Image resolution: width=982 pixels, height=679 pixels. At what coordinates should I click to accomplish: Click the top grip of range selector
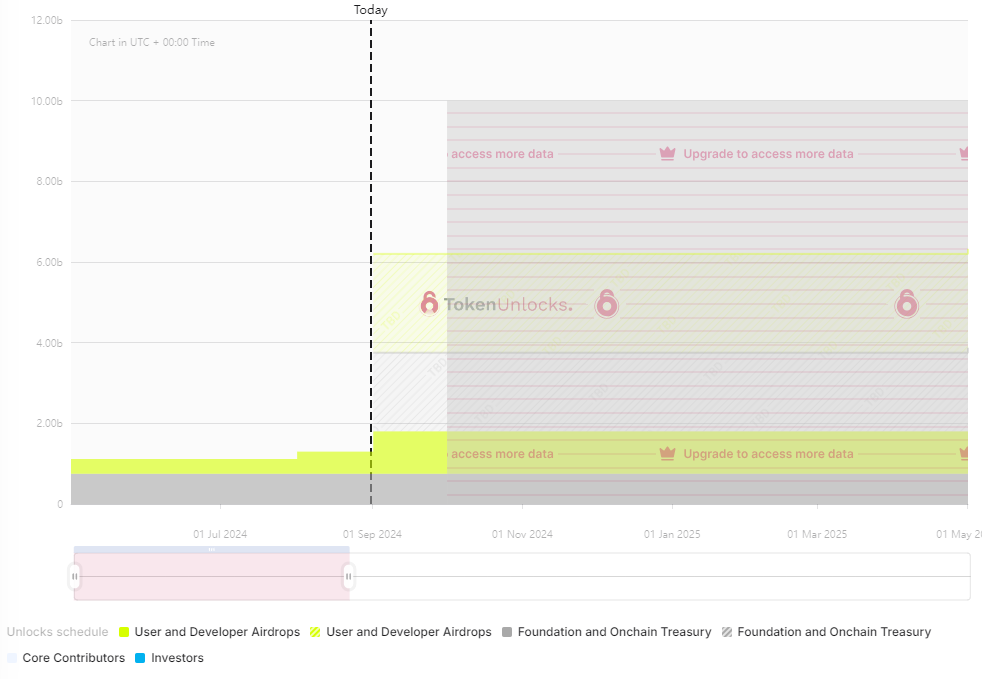pyautogui.click(x=212, y=549)
